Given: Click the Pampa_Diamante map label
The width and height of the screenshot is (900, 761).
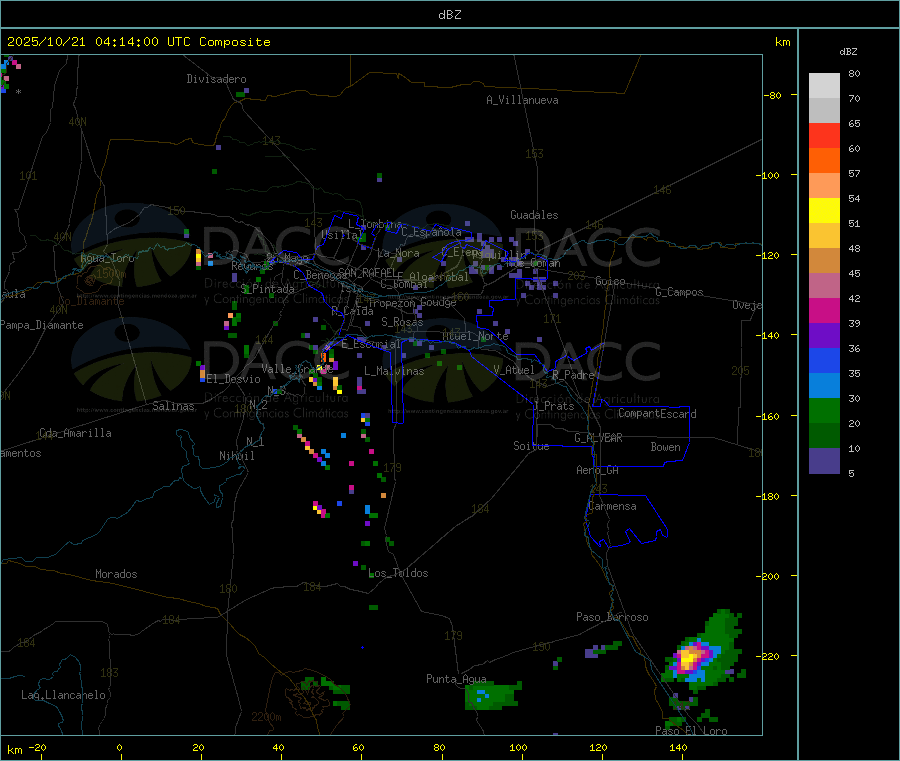Looking at the screenshot, I should 42,325.
